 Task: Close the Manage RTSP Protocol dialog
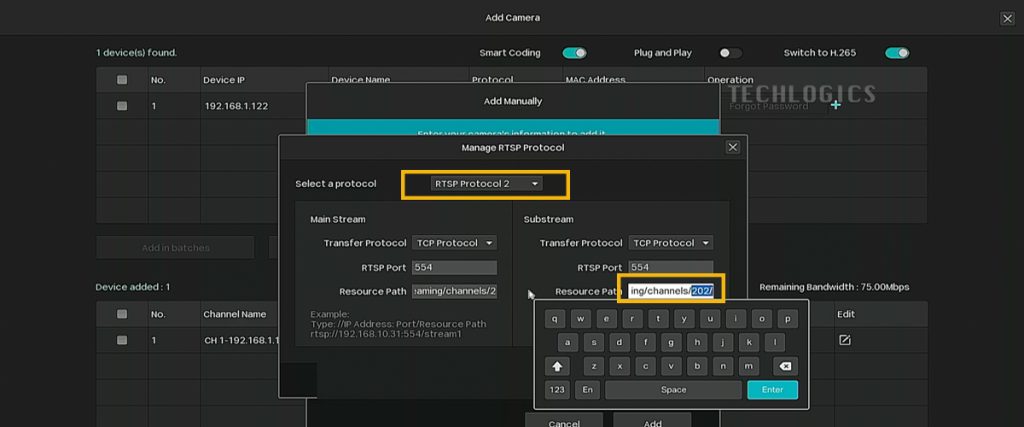click(x=732, y=147)
